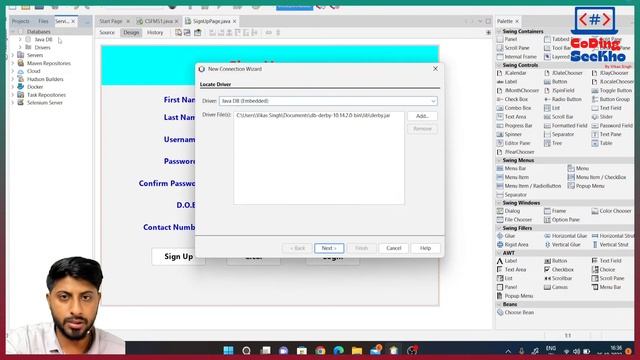Pick Radio Button palette component
Image resolution: width=640 pixels, height=360 pixels.
[x=563, y=99]
